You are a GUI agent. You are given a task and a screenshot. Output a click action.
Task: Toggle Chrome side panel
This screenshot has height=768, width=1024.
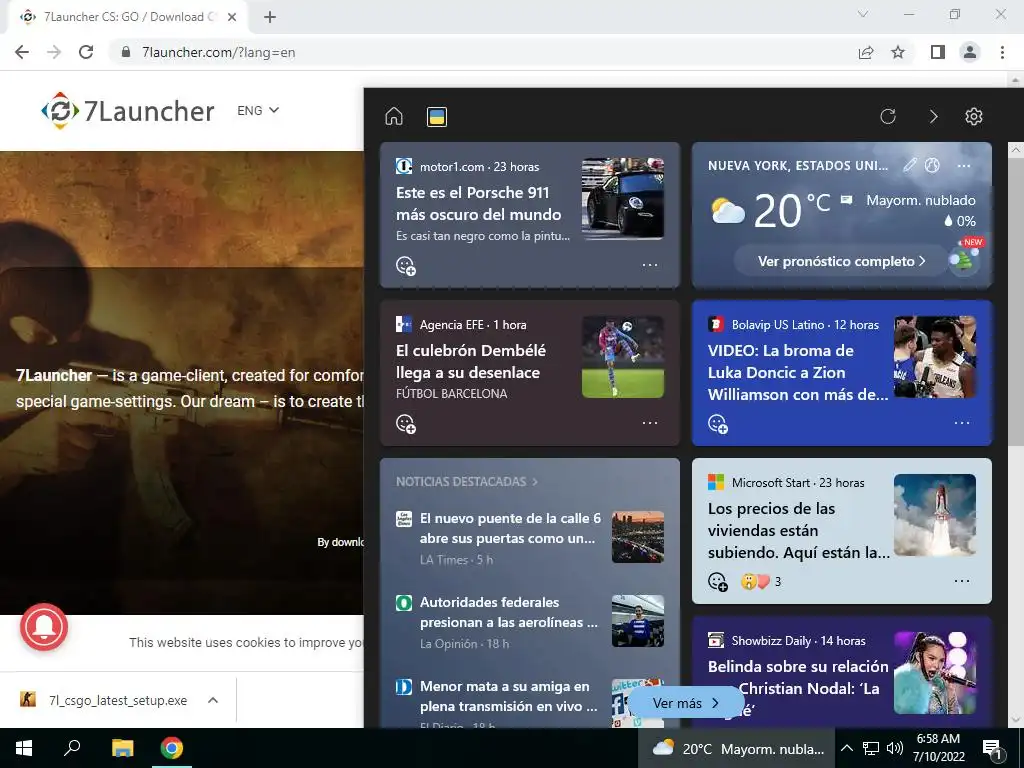pyautogui.click(x=938, y=52)
